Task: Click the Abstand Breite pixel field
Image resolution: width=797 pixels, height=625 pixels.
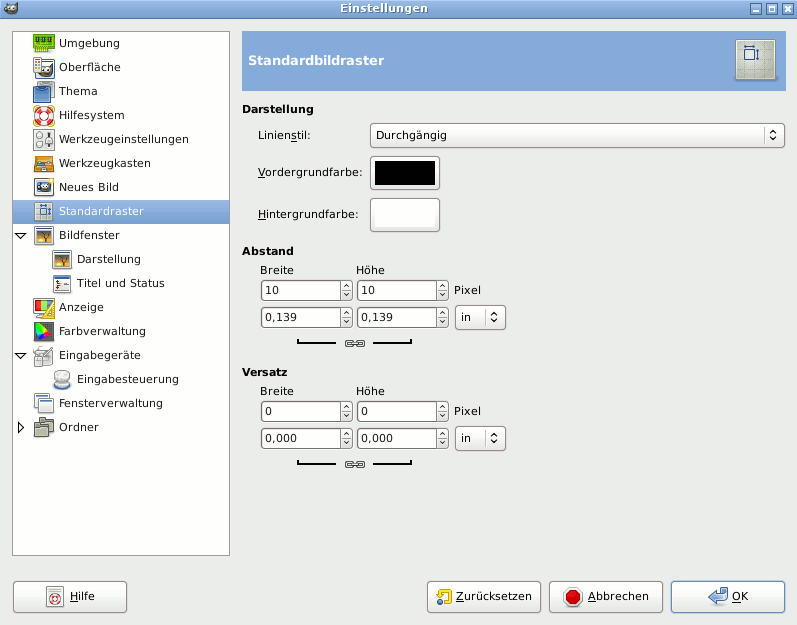Action: 300,290
